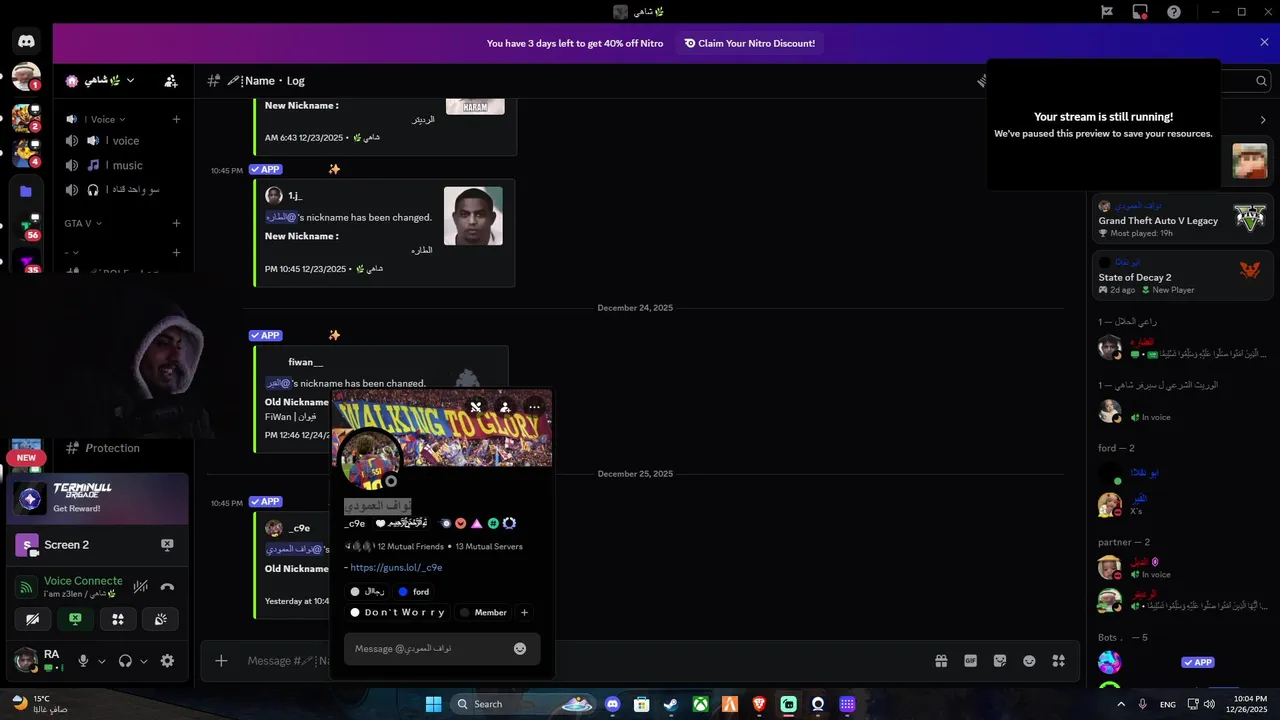Open weather widget showing 15°C
The height and width of the screenshot is (720, 1280).
pos(40,703)
